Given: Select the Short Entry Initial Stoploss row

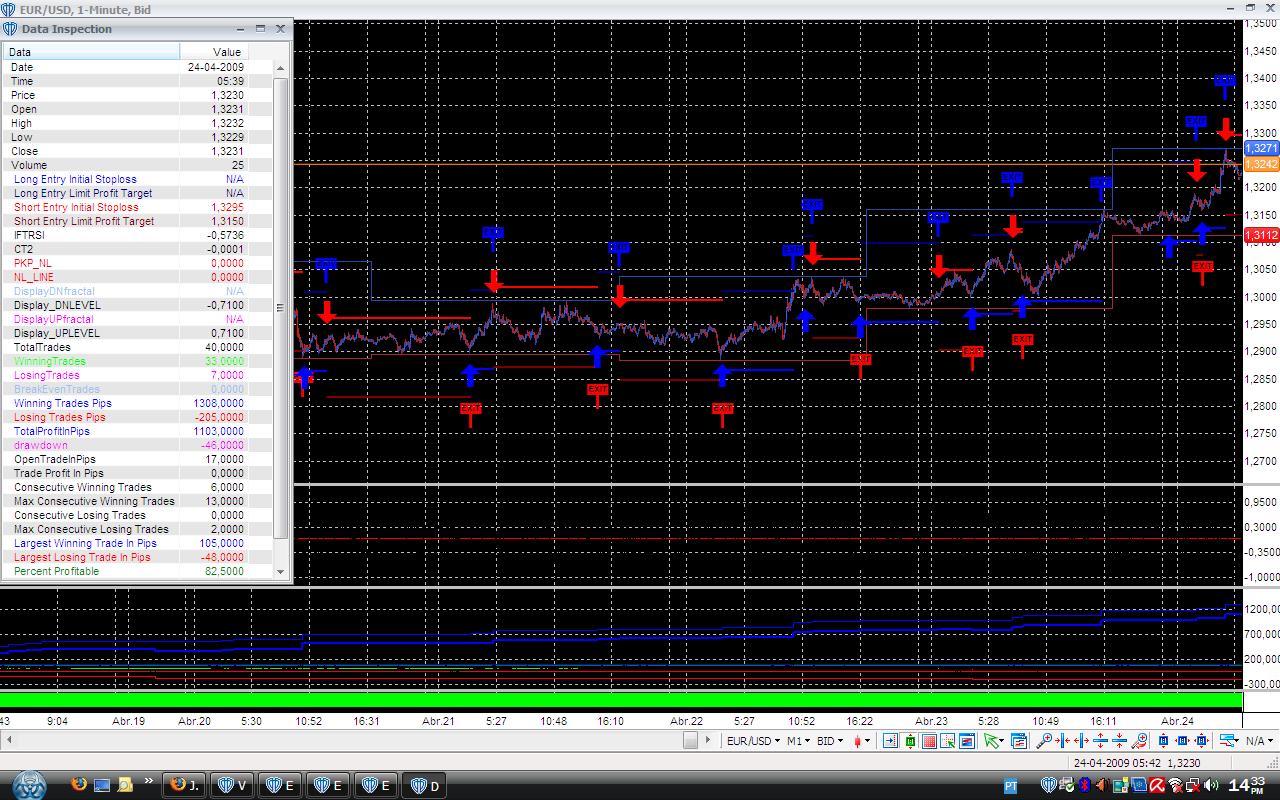Looking at the screenshot, I should [x=138, y=207].
